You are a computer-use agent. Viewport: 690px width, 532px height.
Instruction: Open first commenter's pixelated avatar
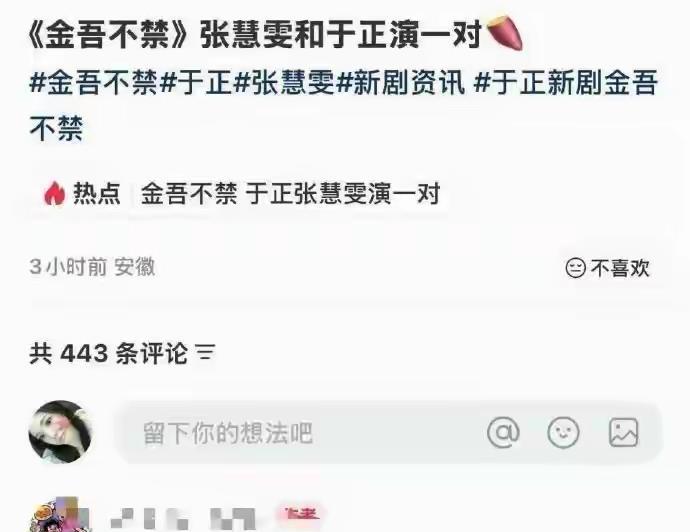[x=59, y=515]
